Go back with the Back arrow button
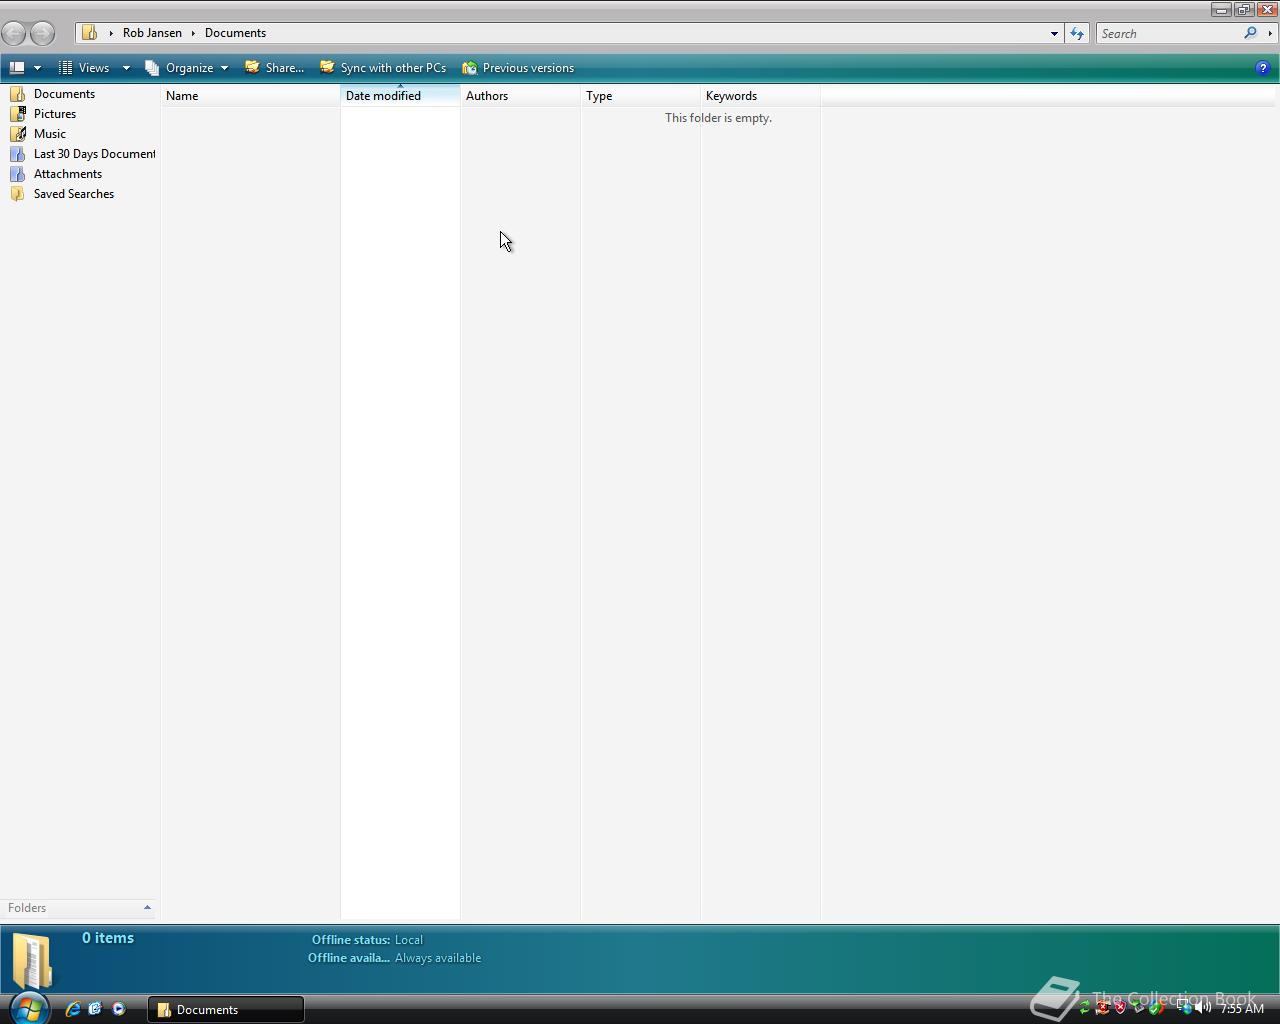 (14, 33)
